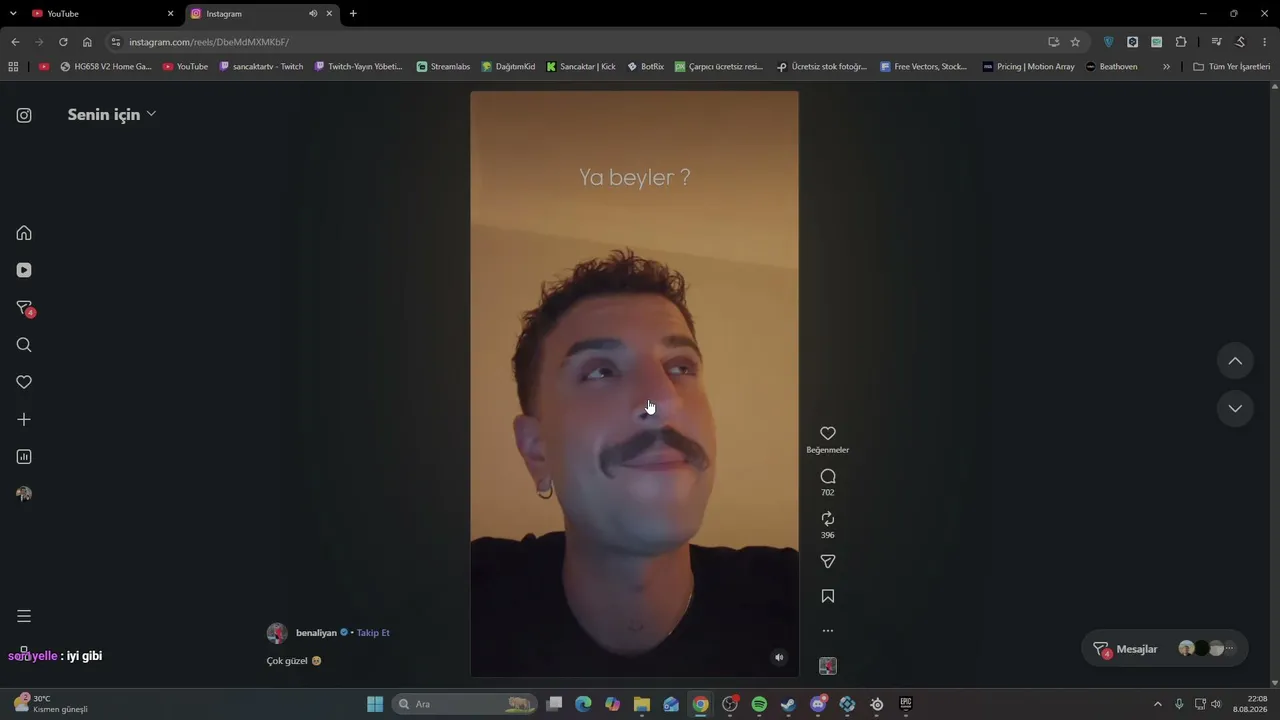1280x720 pixels.
Task: Open the 'Pricing | Motion Array' bookmark
Action: pyautogui.click(x=1029, y=67)
